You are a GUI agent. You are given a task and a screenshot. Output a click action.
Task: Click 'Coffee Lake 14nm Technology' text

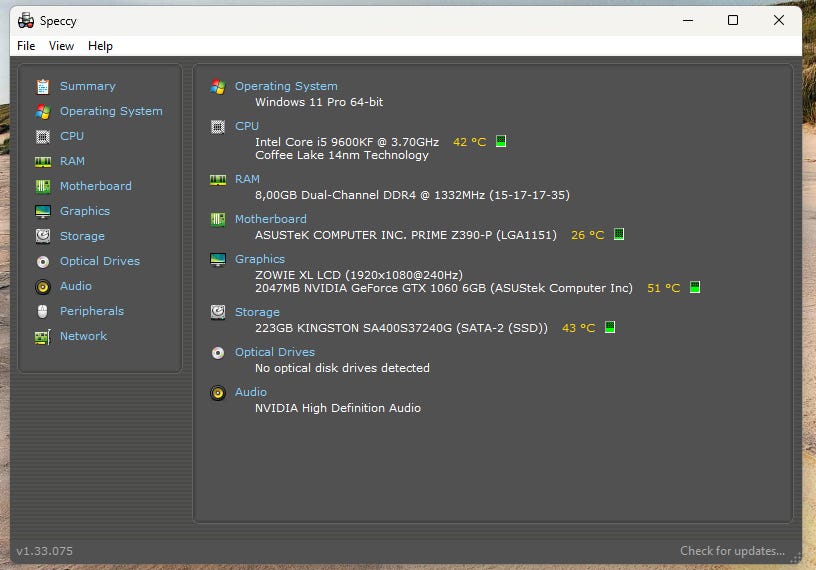click(x=342, y=155)
